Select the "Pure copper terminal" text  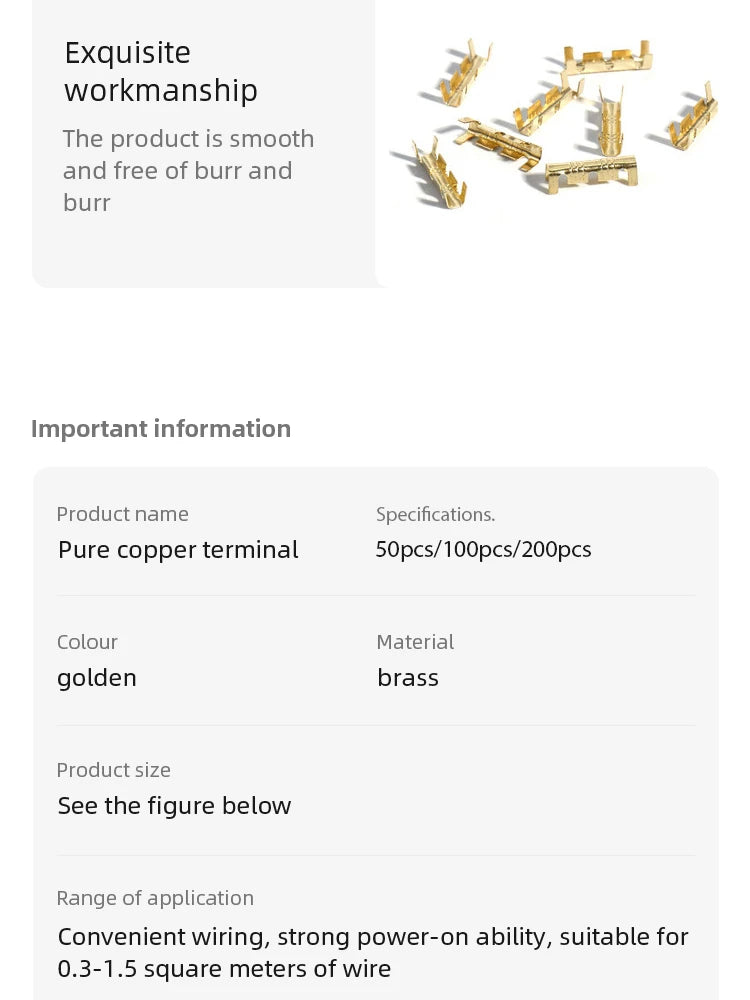click(178, 550)
